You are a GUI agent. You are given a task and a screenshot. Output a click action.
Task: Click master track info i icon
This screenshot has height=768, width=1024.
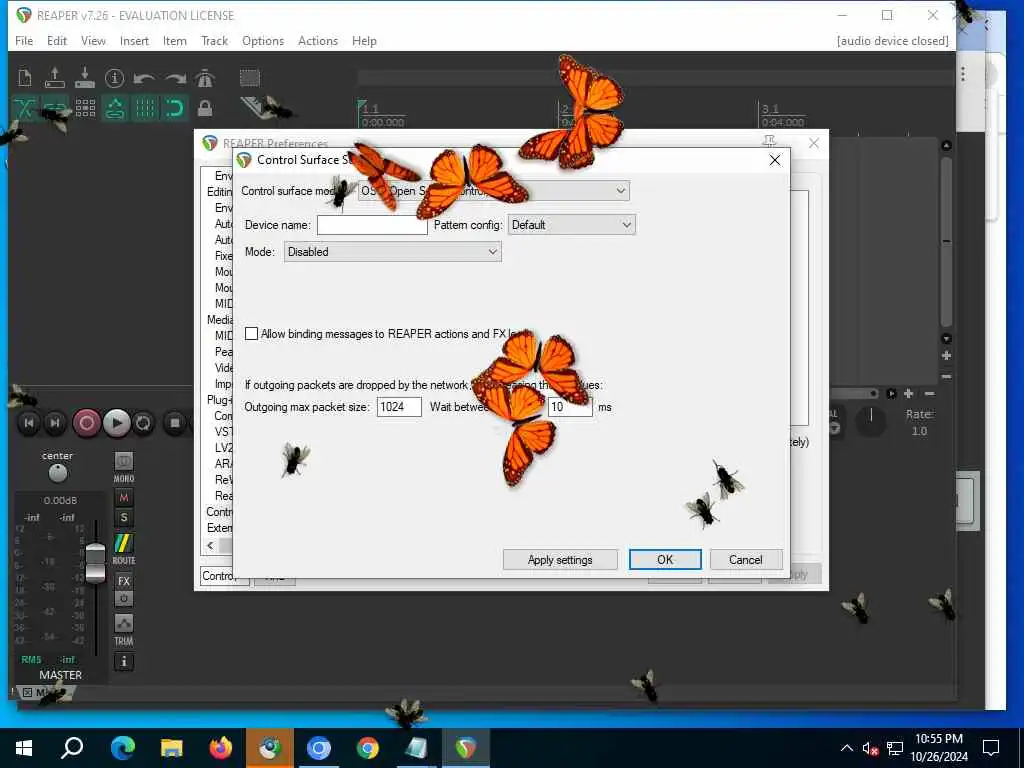click(x=123, y=662)
